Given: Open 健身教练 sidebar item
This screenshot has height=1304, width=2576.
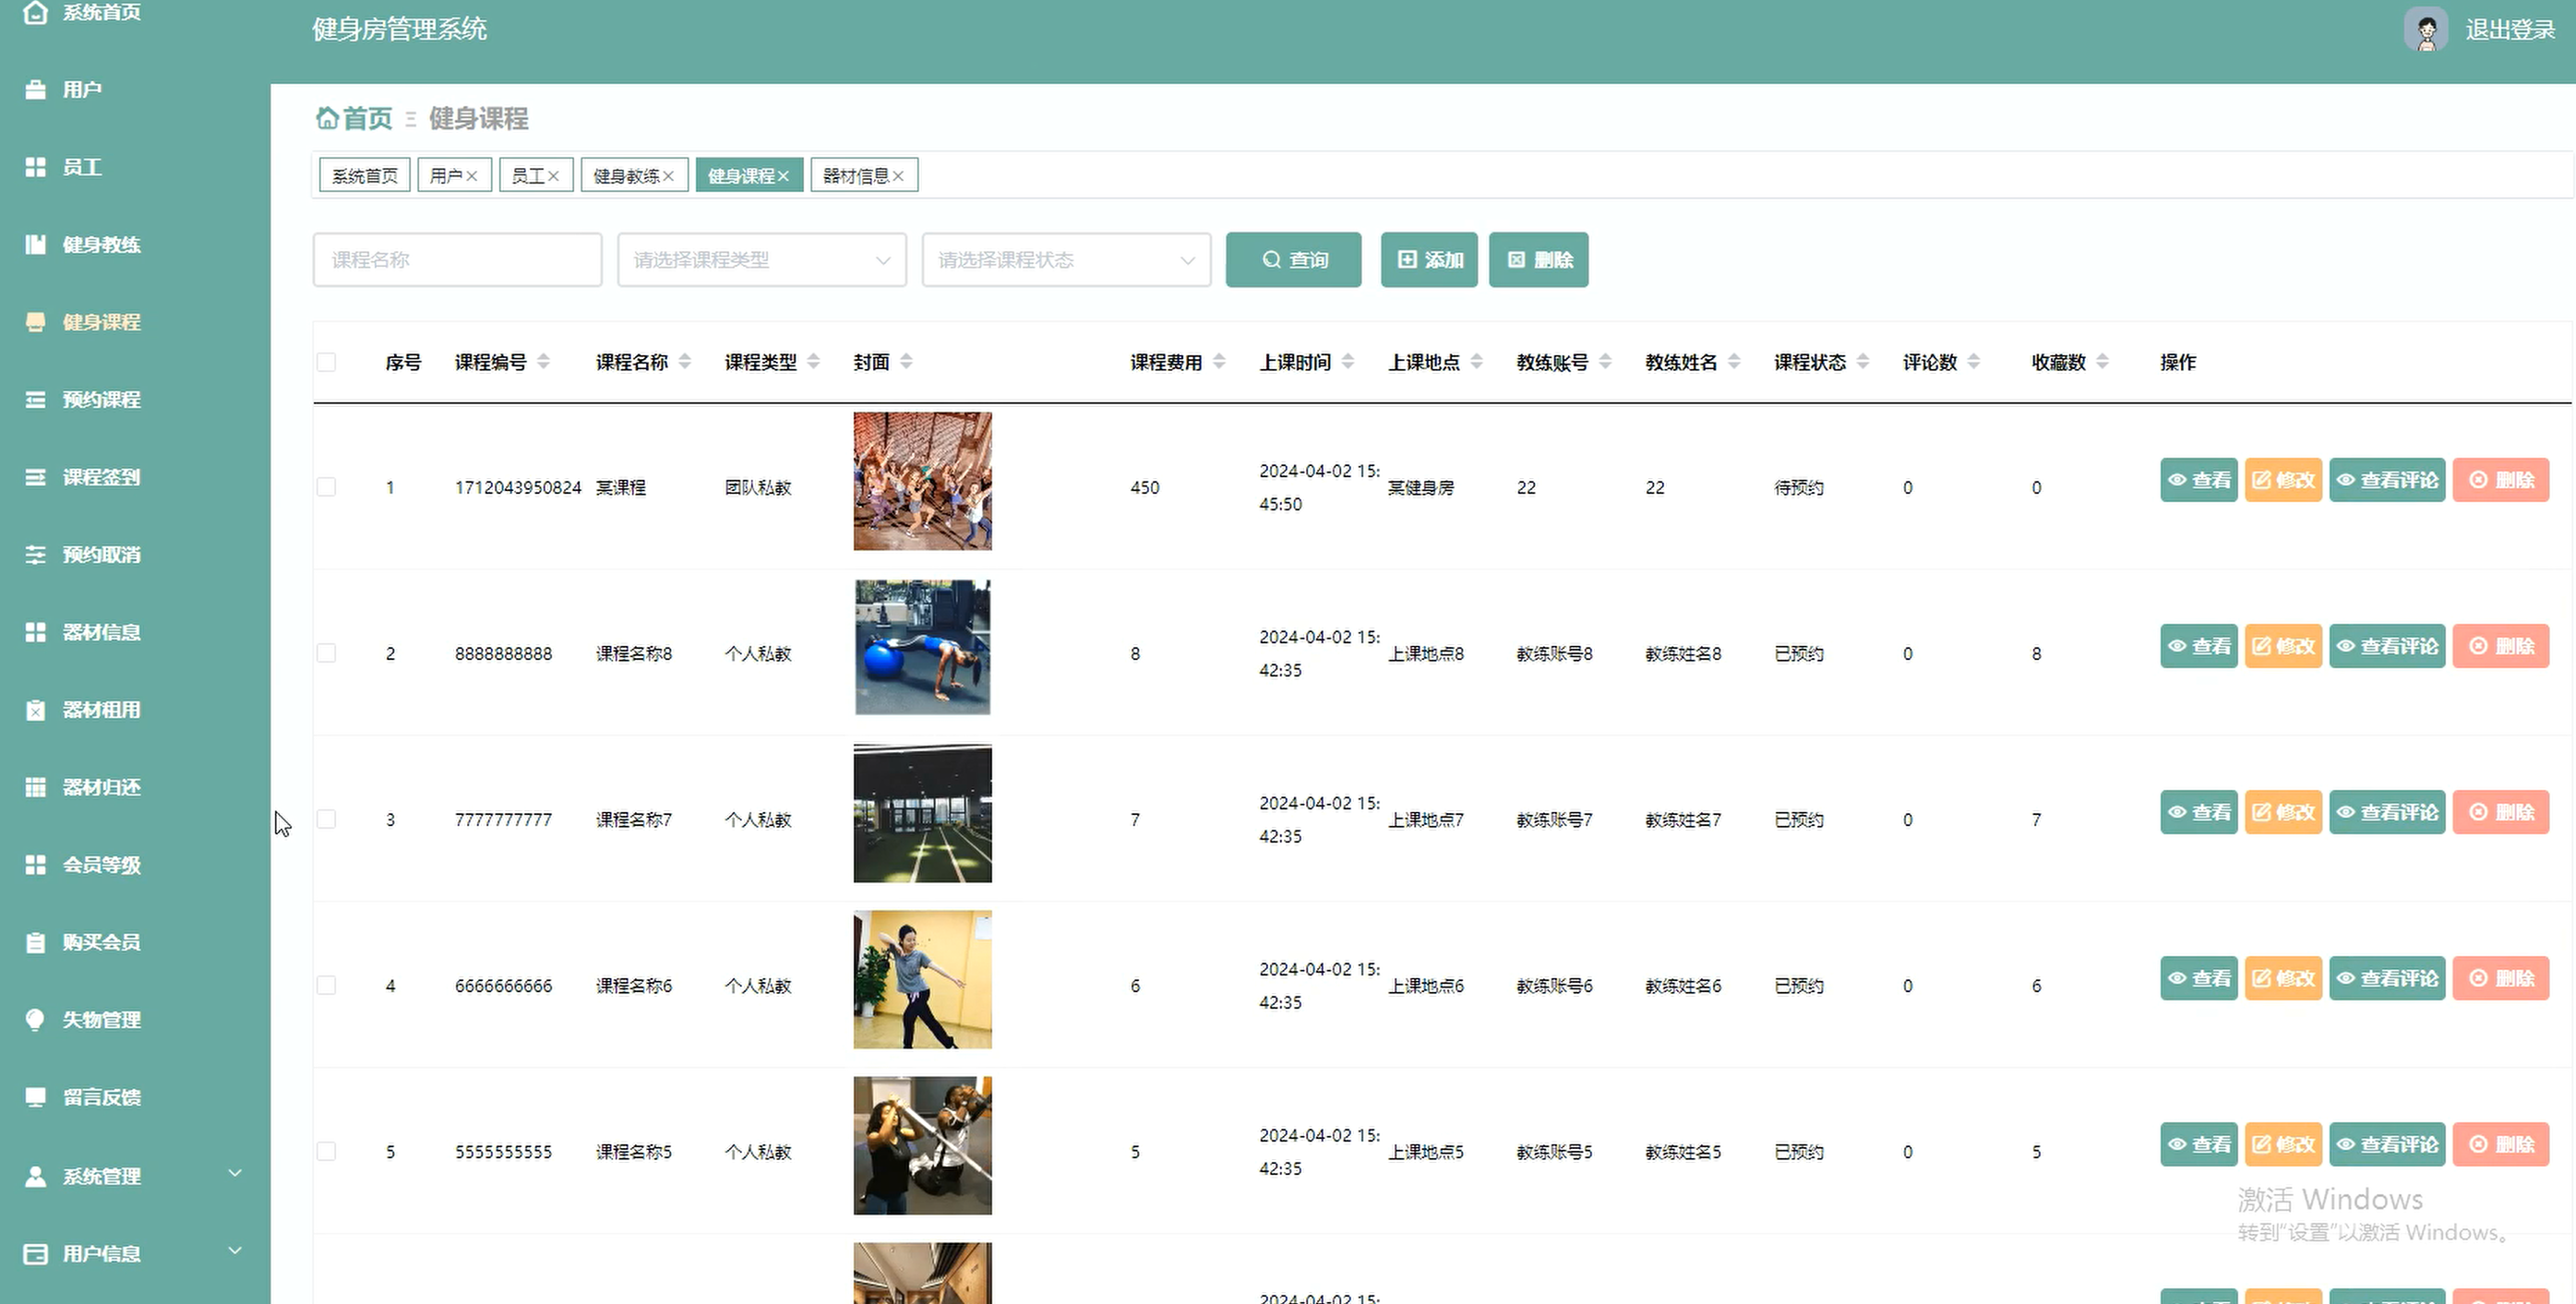Looking at the screenshot, I should click(x=101, y=245).
